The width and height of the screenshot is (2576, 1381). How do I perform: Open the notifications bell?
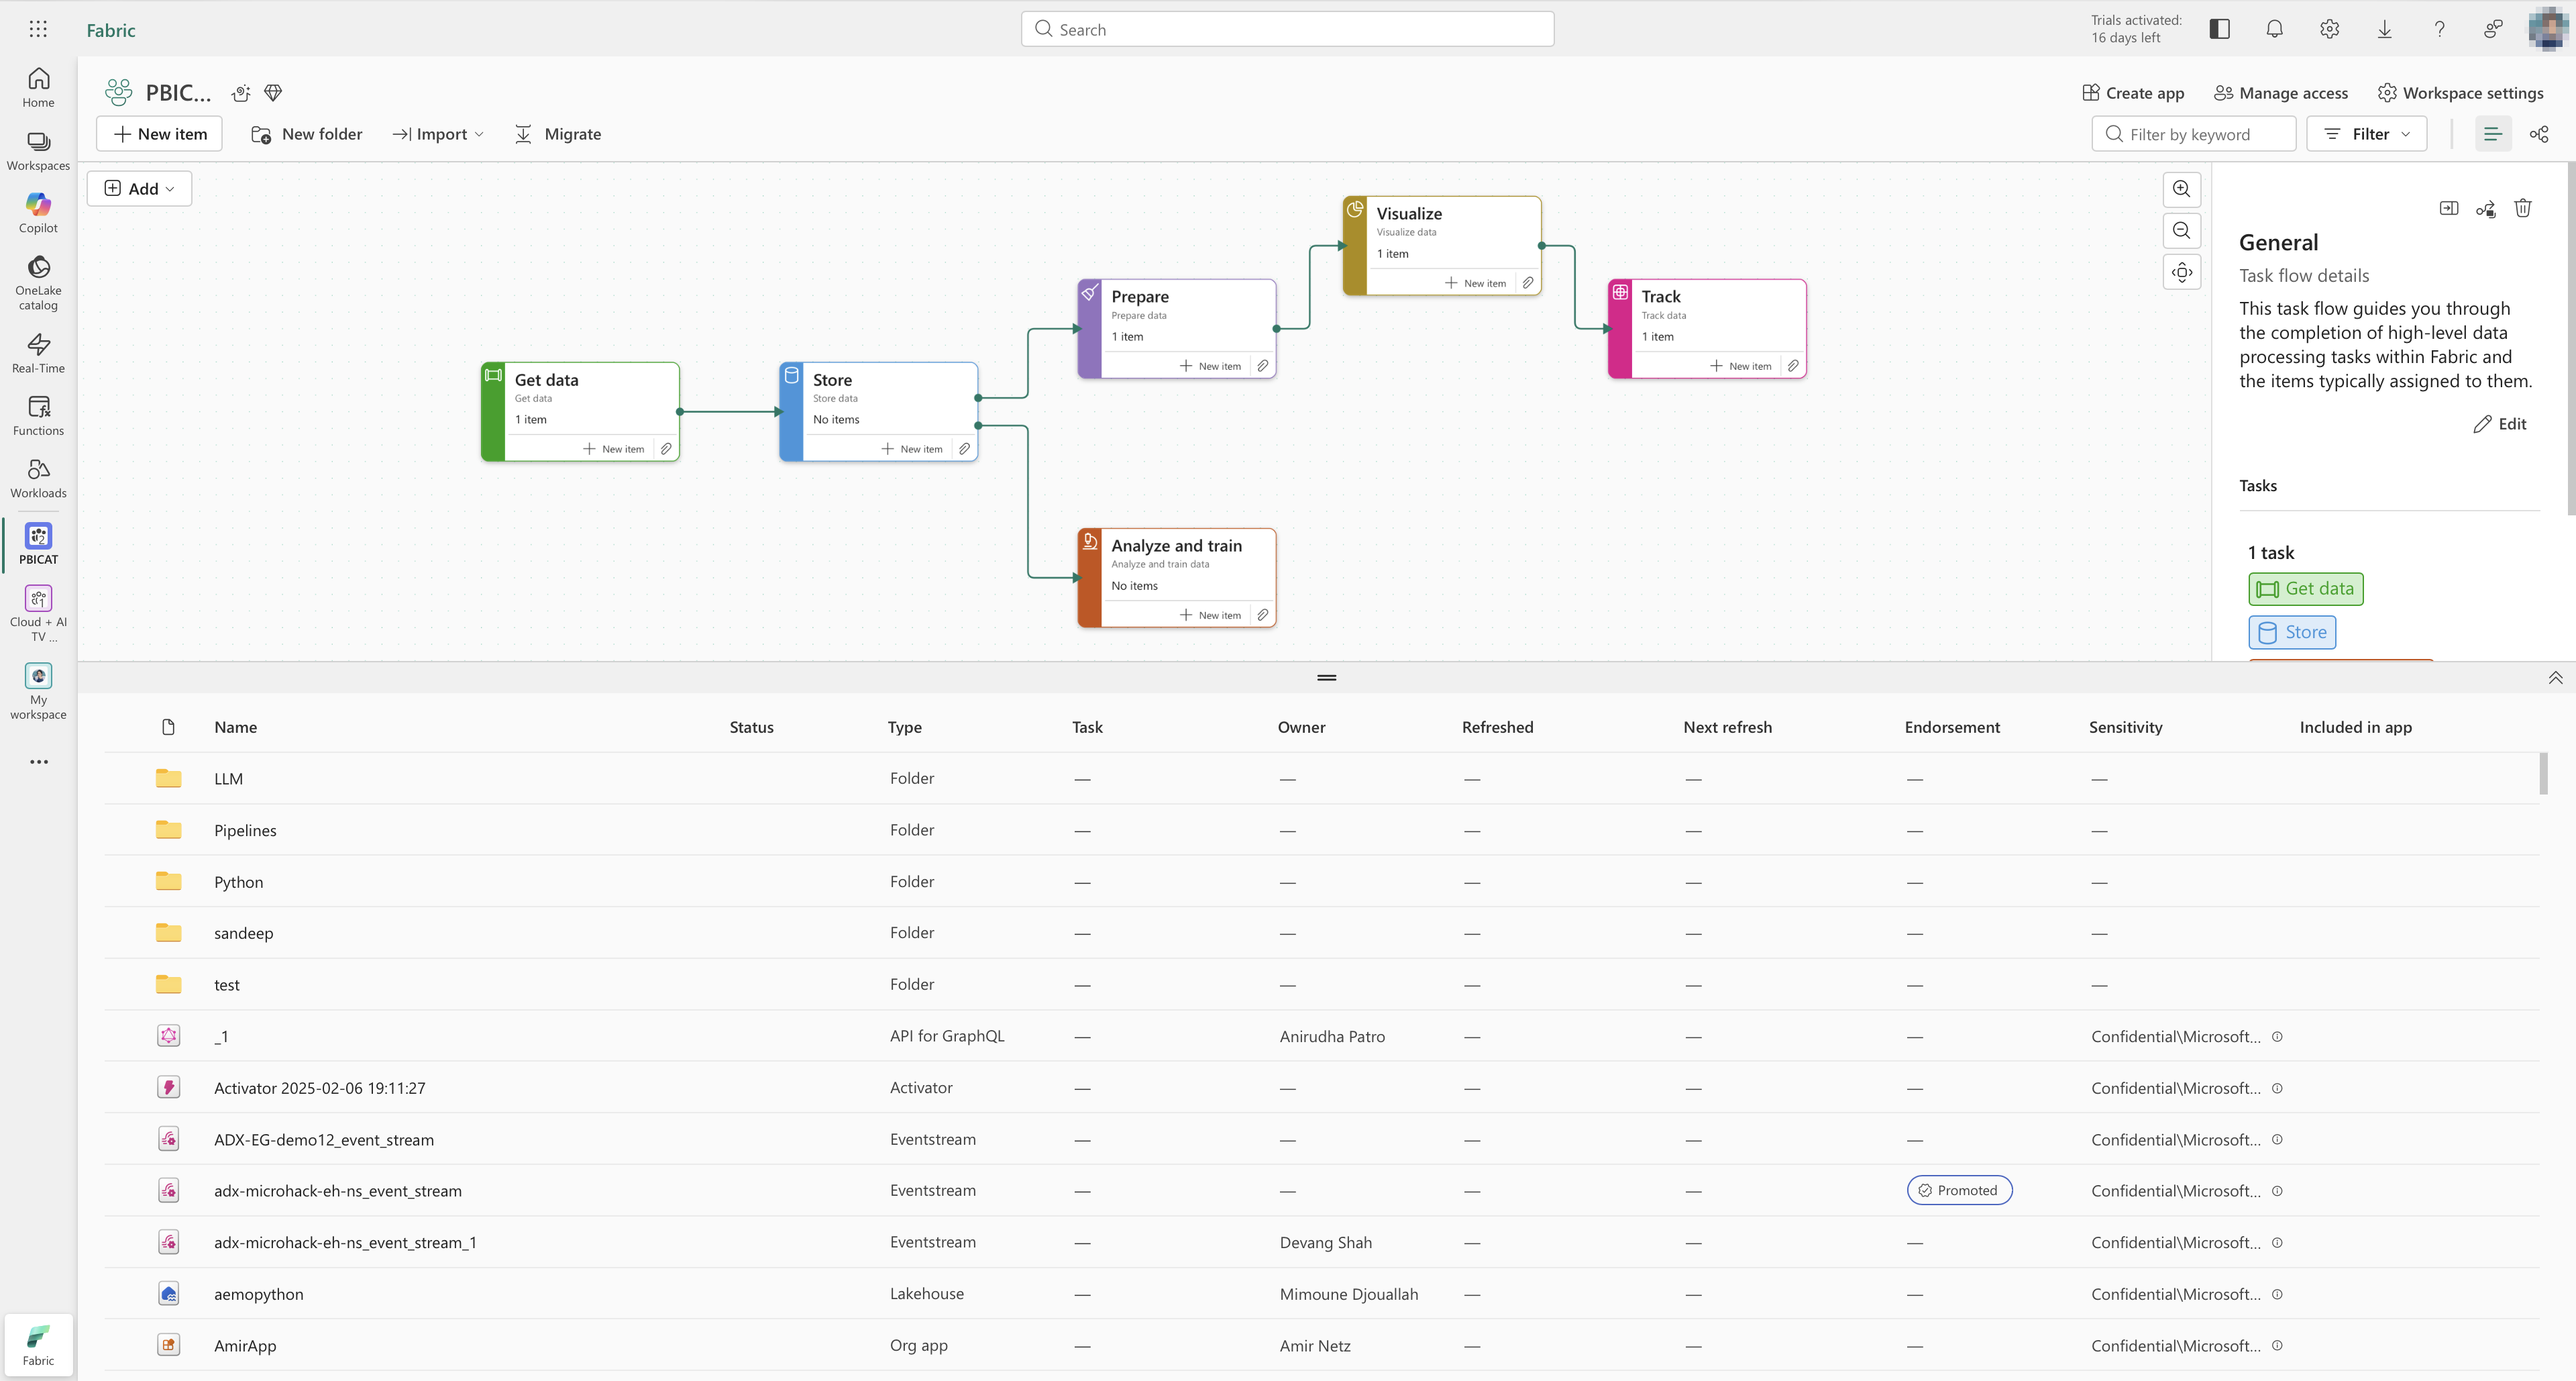tap(2274, 29)
